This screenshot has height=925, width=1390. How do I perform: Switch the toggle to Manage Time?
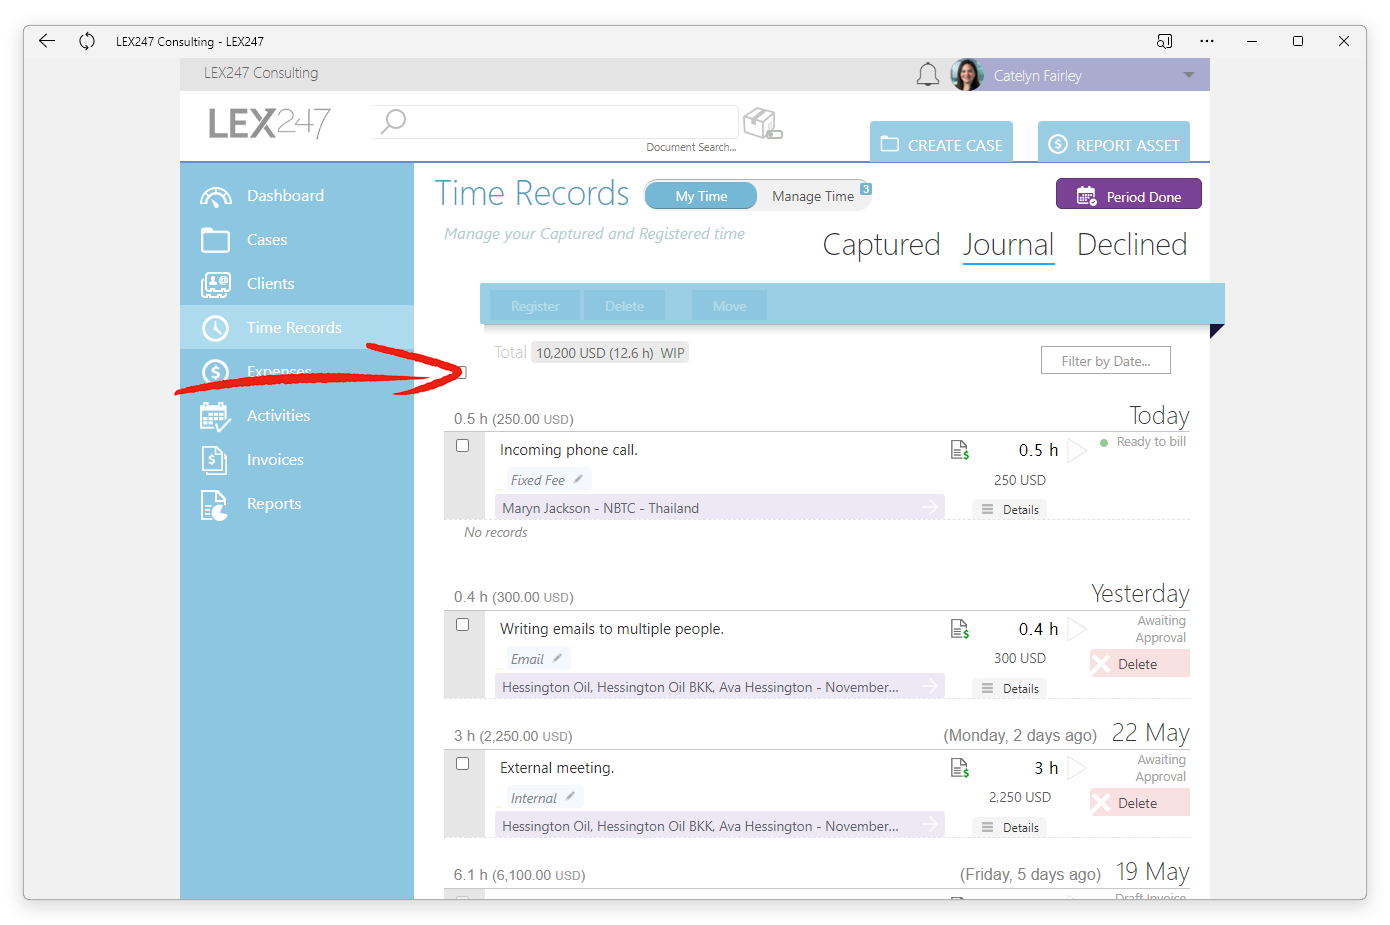click(813, 196)
